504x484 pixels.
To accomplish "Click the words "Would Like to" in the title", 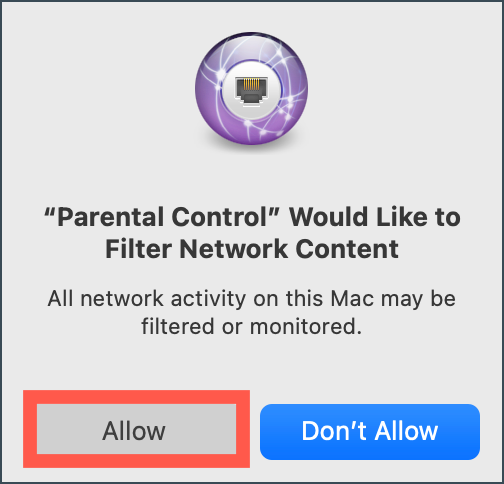I will pos(375,217).
